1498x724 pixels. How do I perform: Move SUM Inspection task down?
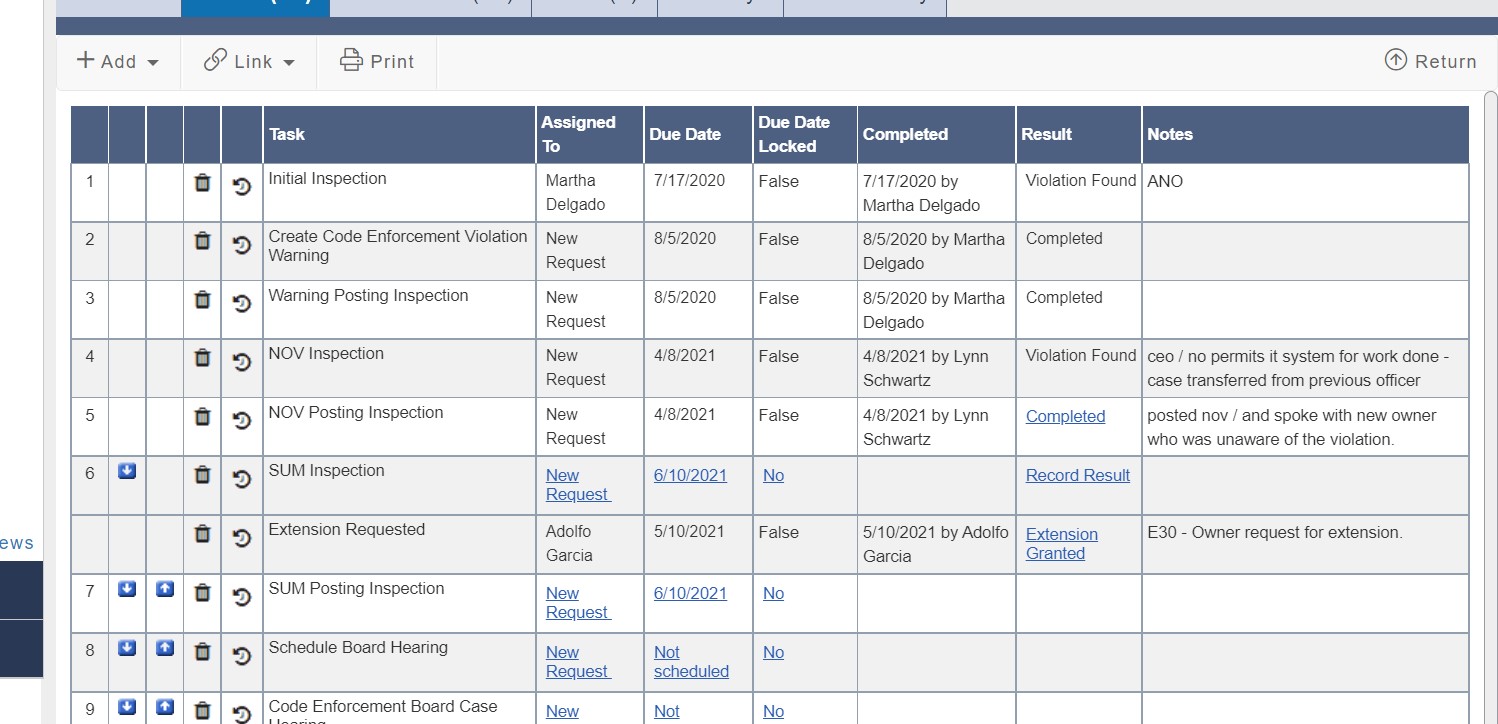click(x=127, y=472)
